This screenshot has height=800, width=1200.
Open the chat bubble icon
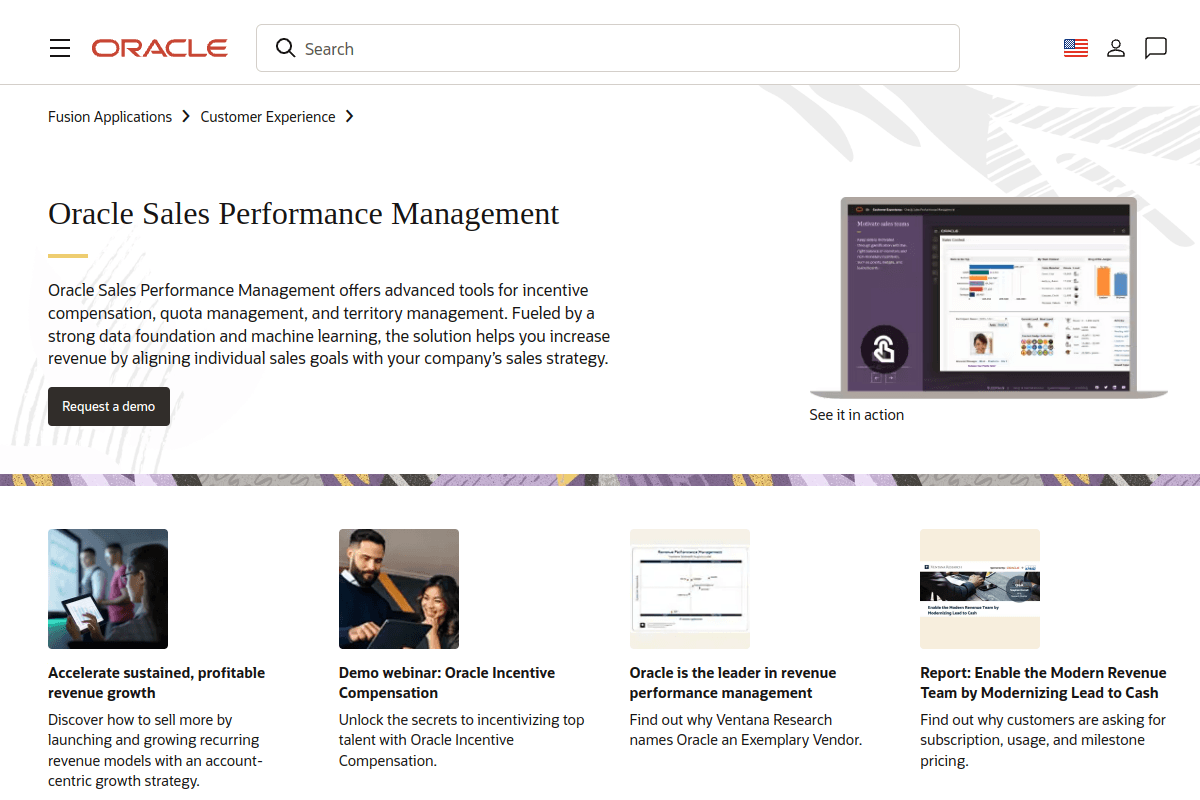pos(1156,48)
